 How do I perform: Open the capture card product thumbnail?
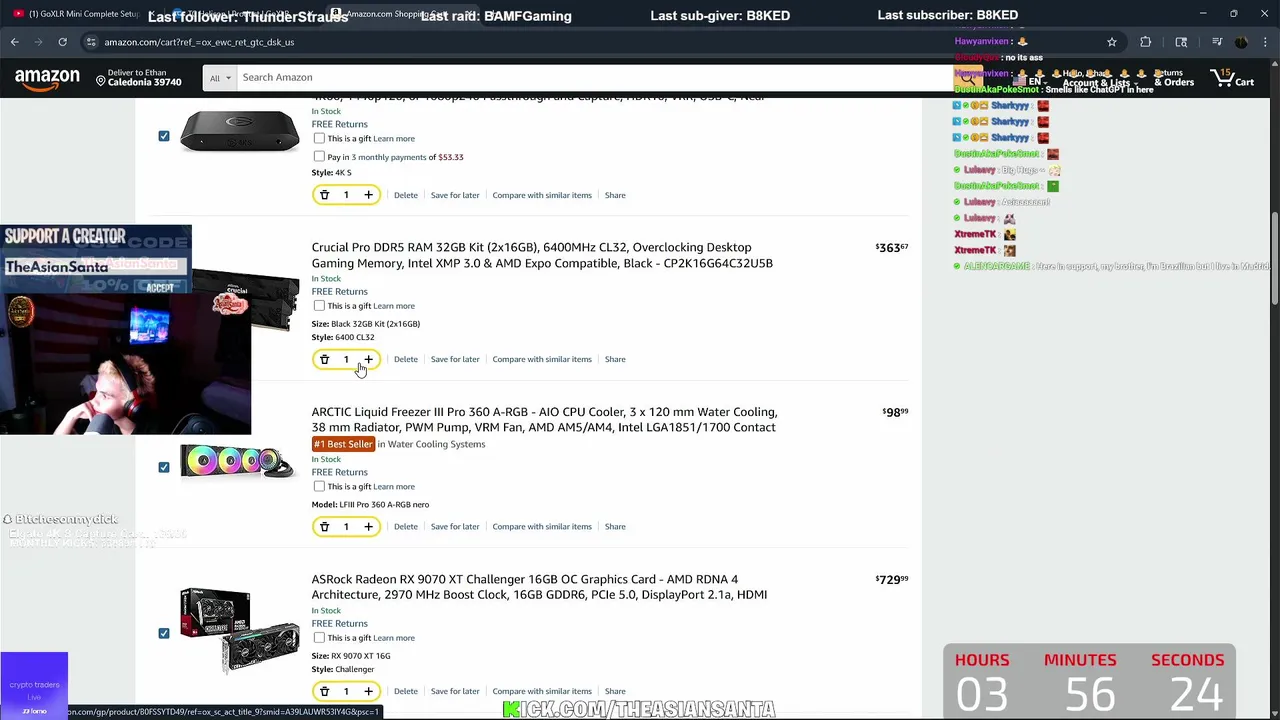point(240,132)
